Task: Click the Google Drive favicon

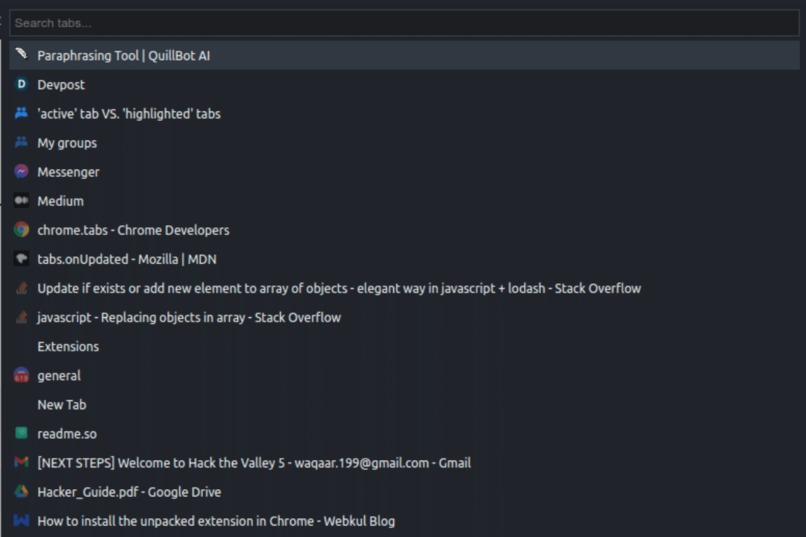Action: pyautogui.click(x=21, y=492)
